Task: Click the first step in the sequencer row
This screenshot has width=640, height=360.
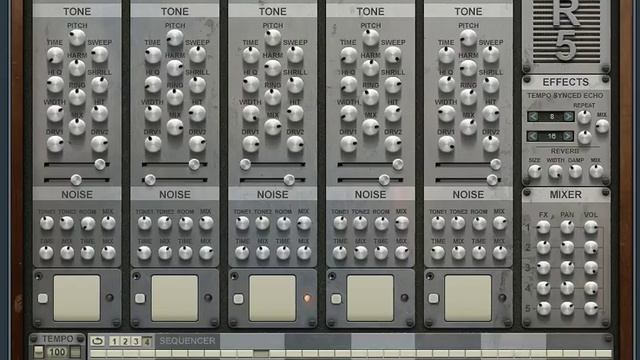Action: point(98,353)
